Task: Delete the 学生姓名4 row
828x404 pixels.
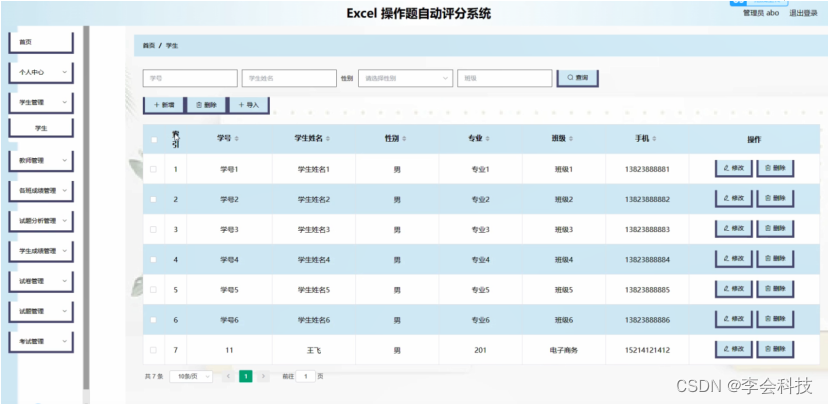Action: [x=775, y=259]
